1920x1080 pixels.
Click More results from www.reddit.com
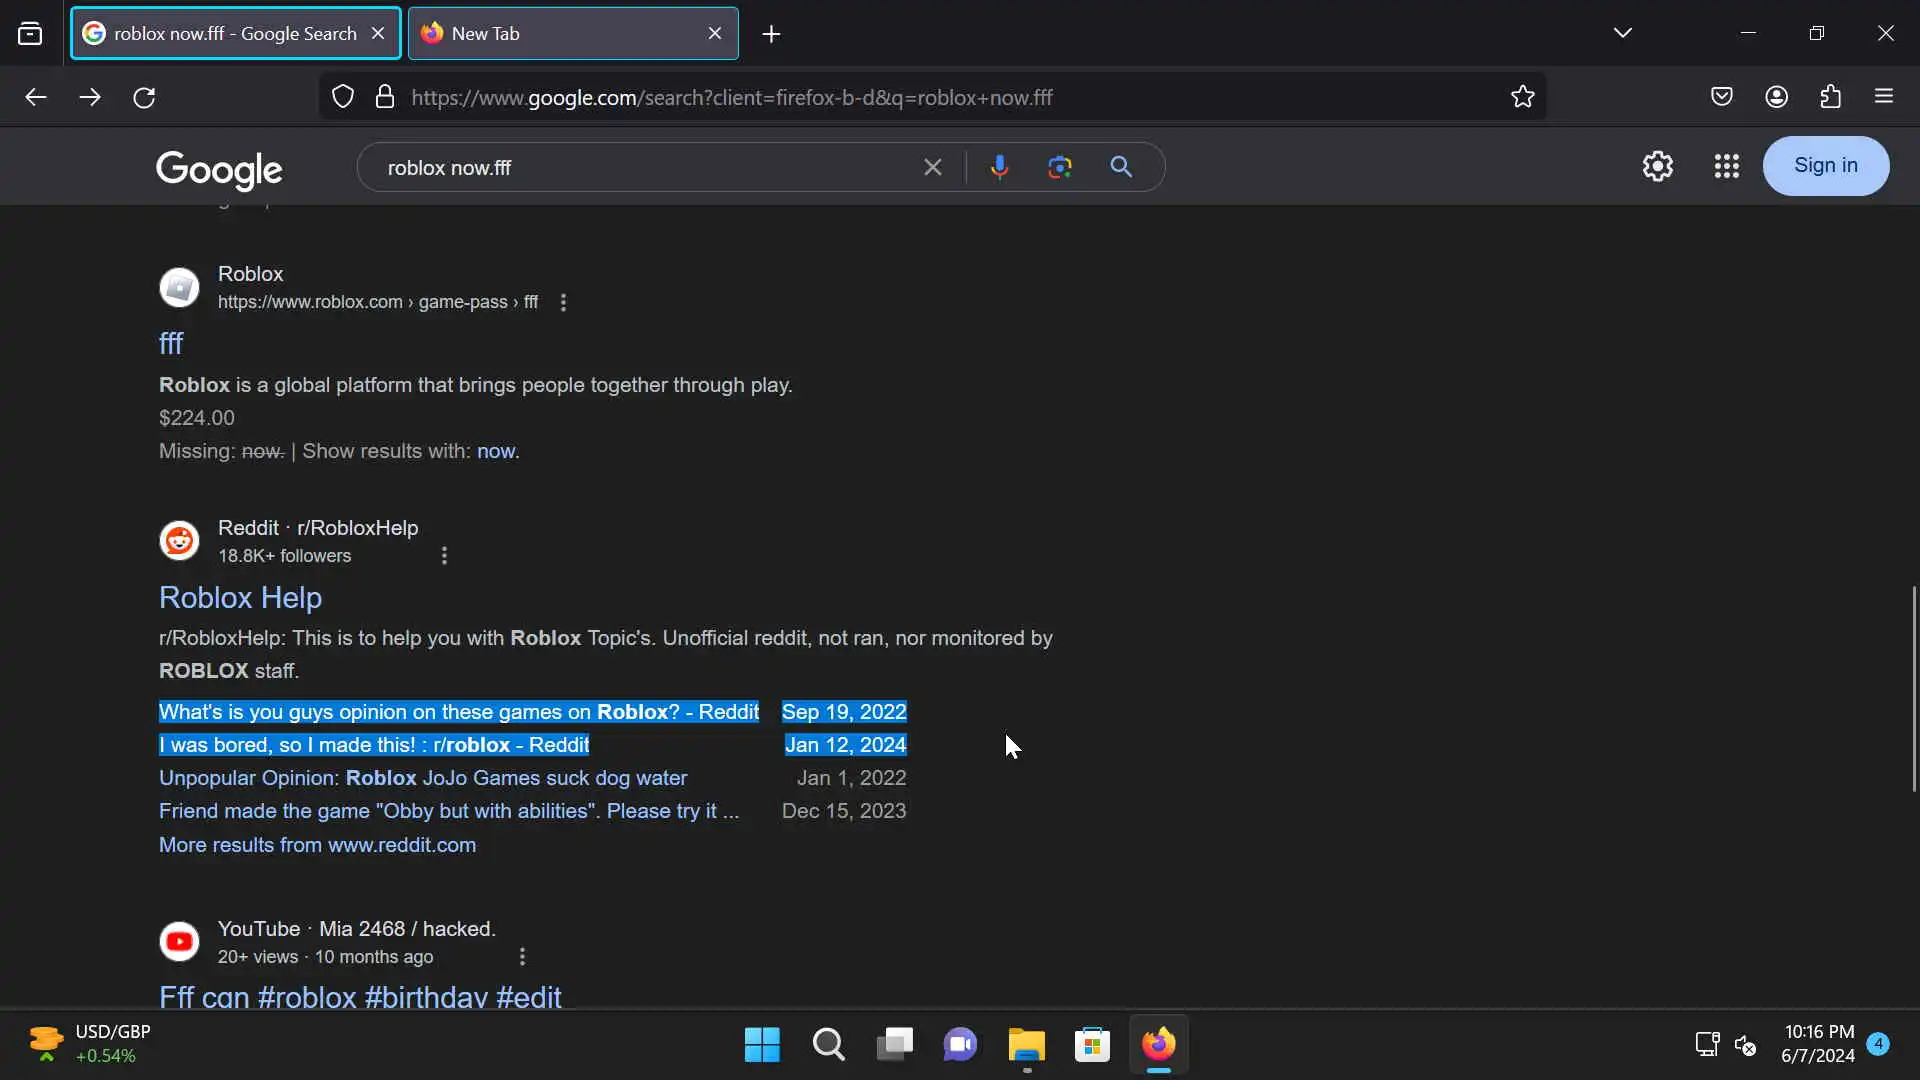317,845
